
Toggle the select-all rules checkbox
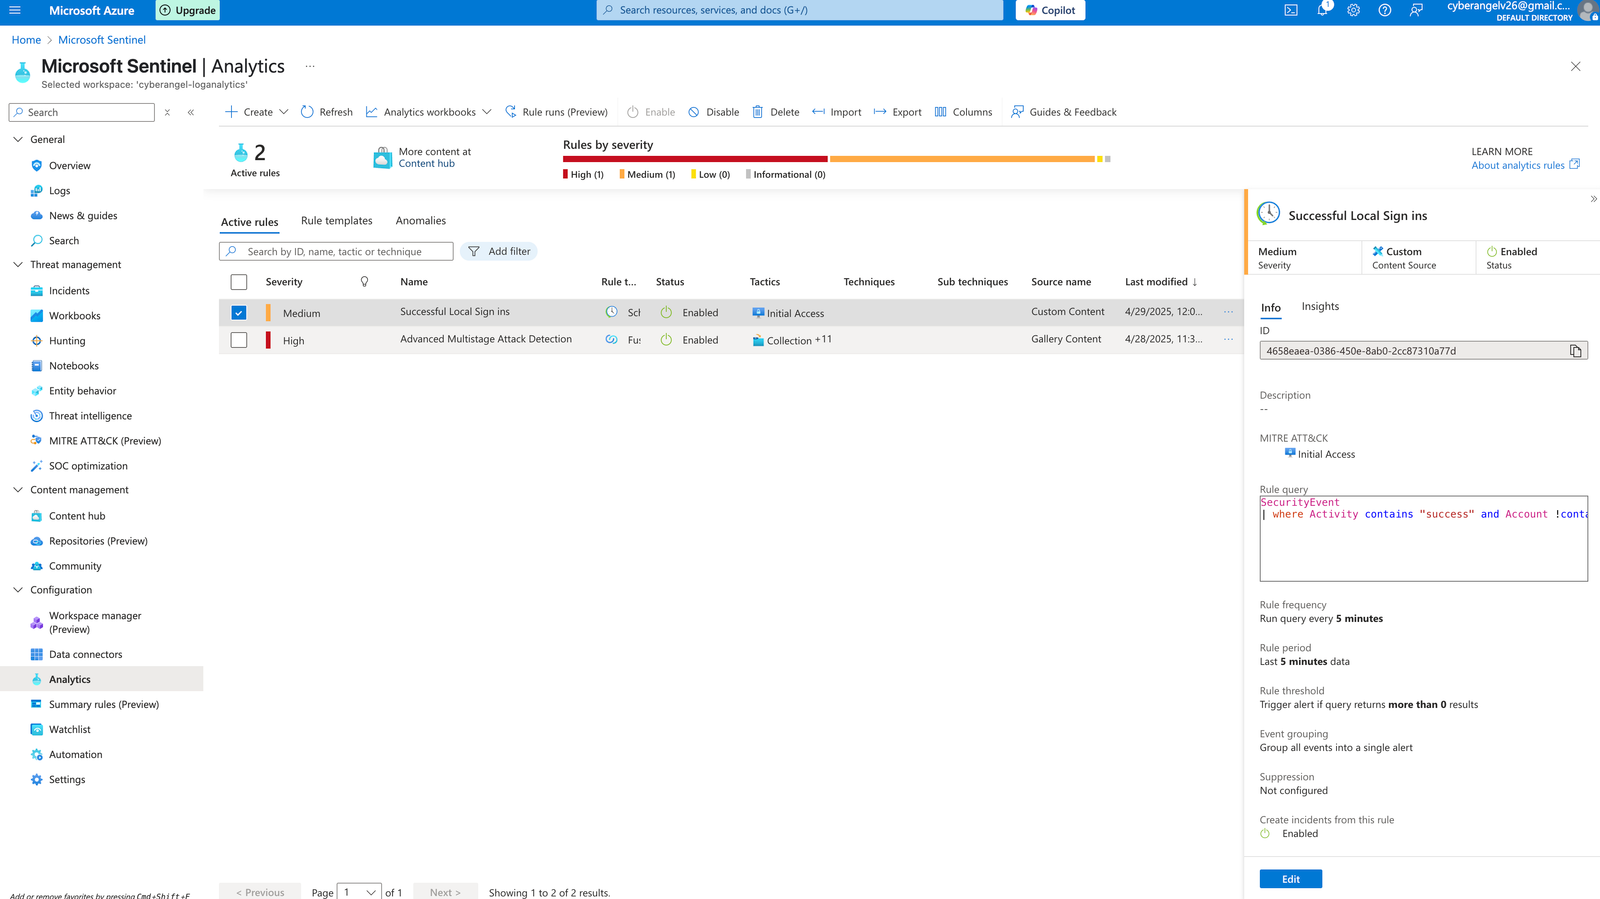[239, 282]
